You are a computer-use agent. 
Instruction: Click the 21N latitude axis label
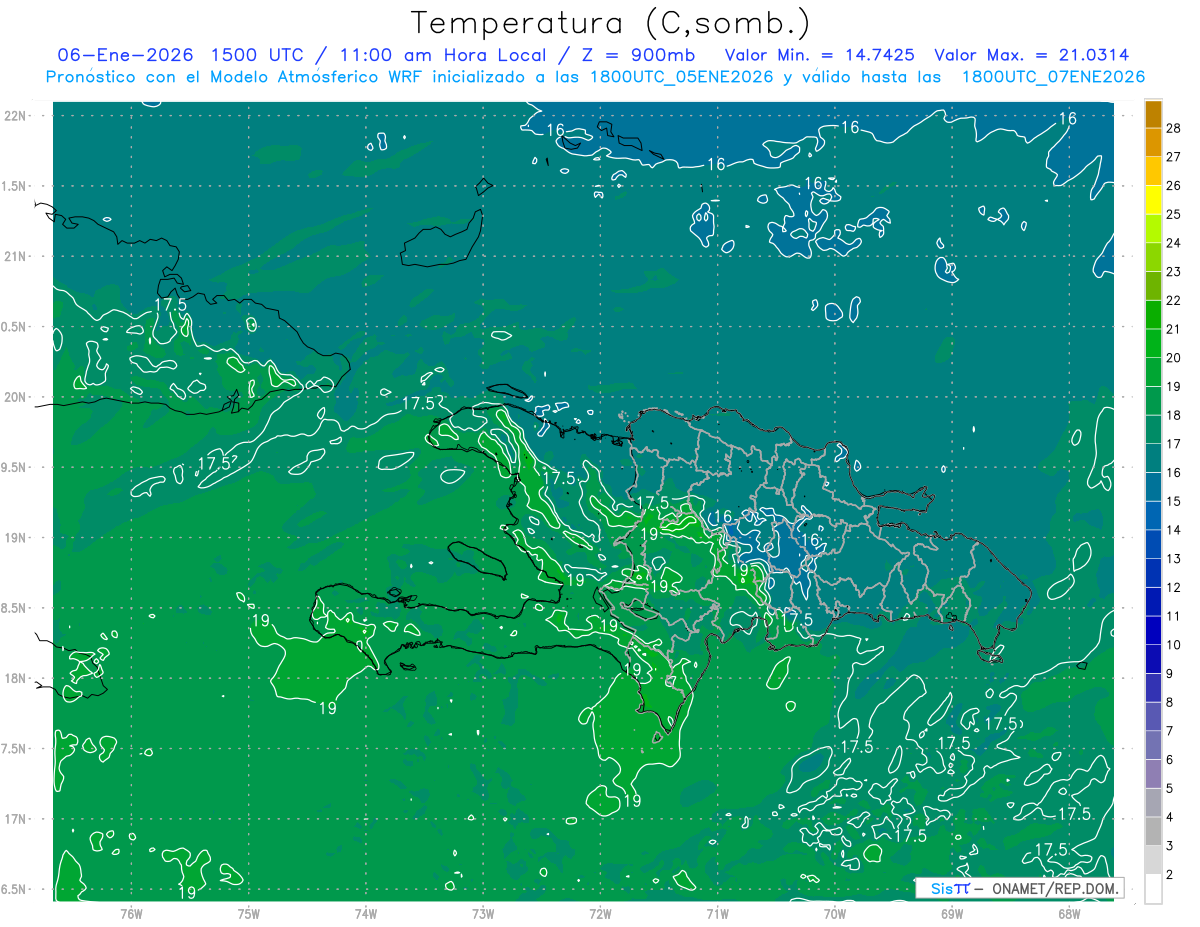pos(17,256)
